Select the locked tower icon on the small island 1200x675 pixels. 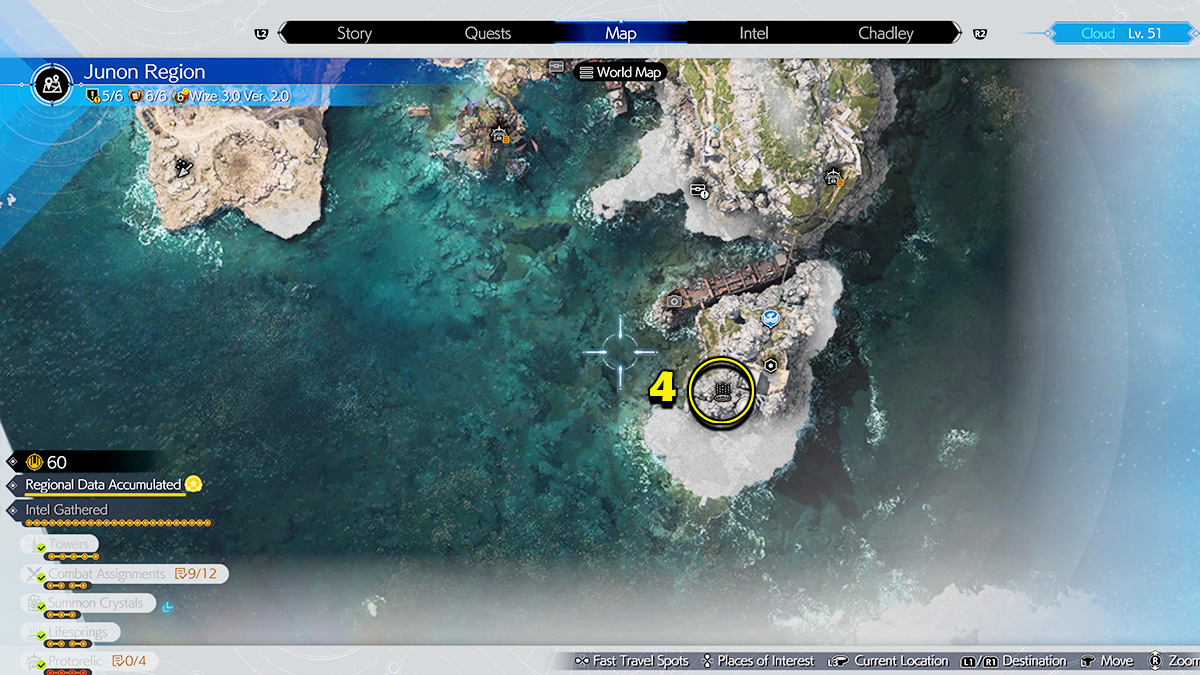499,135
